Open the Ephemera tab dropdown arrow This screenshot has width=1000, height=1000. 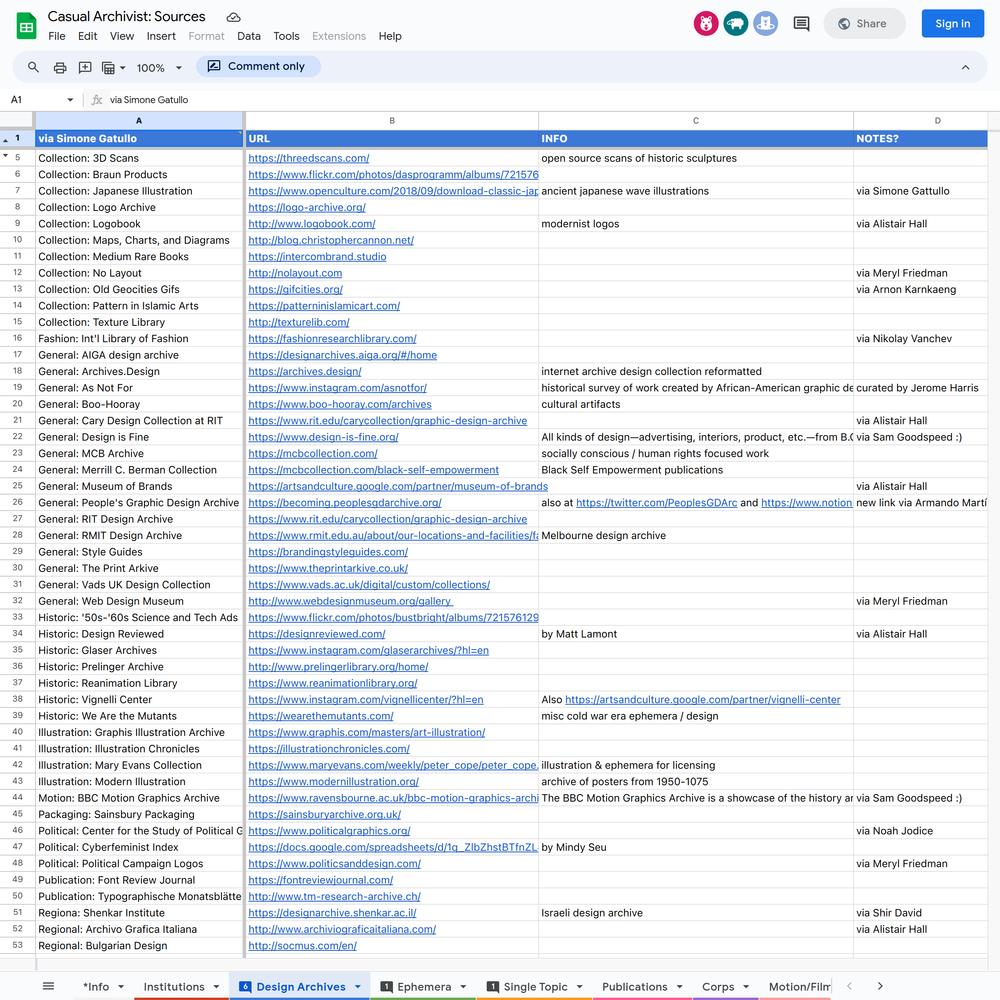pyautogui.click(x=463, y=987)
